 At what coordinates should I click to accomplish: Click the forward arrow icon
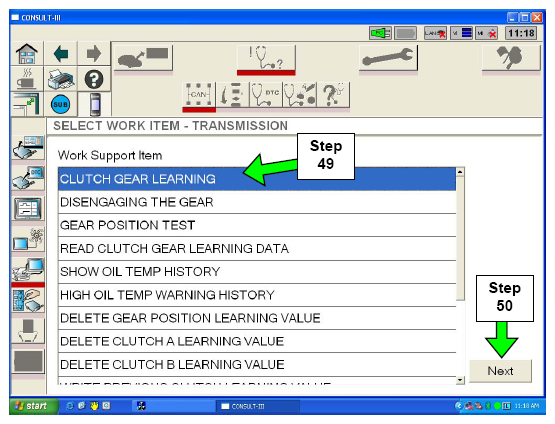pos(94,53)
